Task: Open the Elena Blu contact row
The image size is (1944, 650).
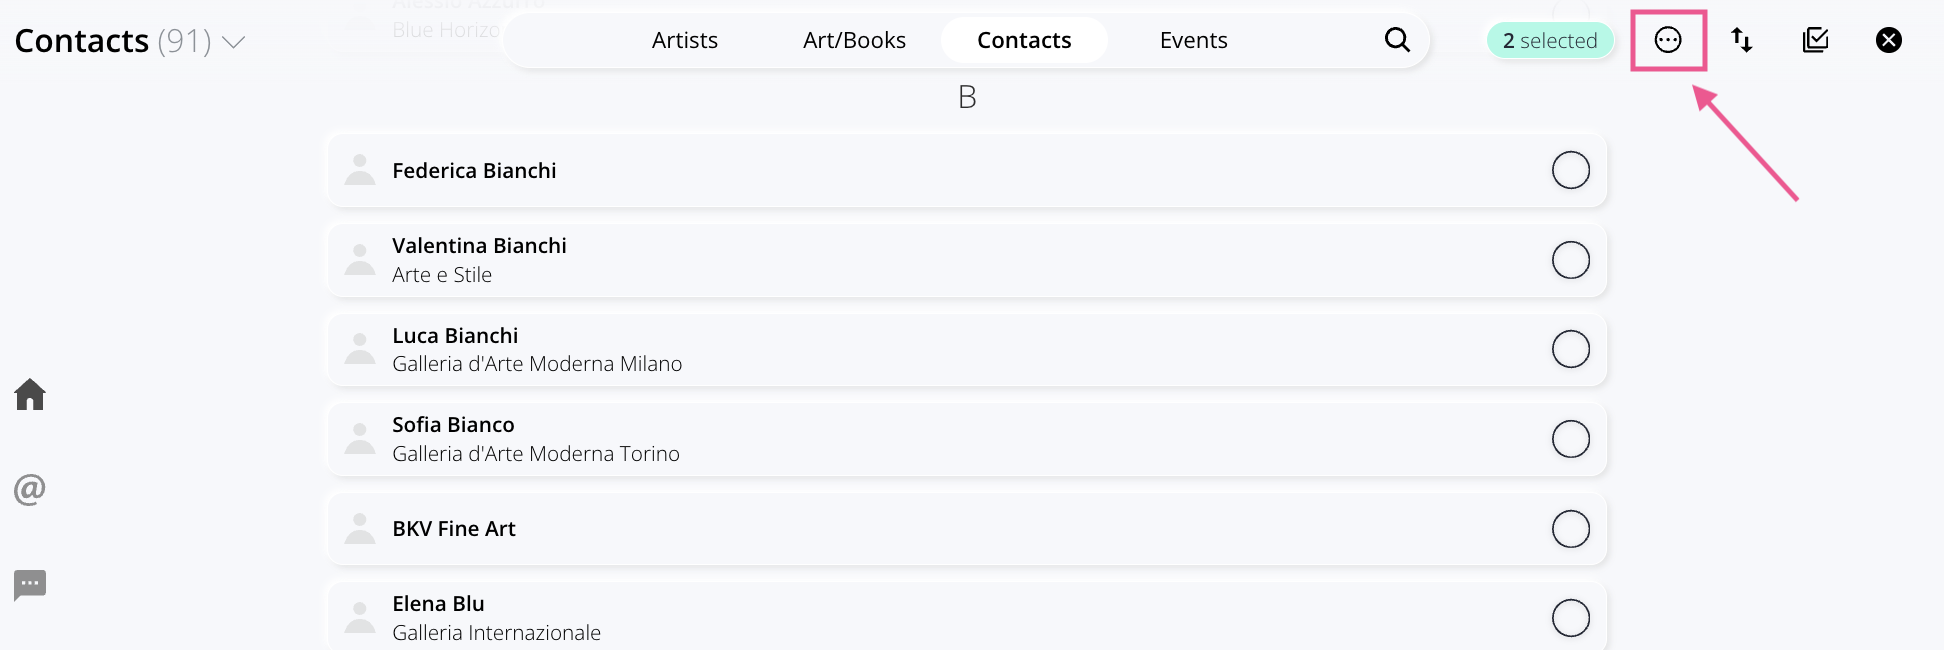Action: [x=967, y=616]
